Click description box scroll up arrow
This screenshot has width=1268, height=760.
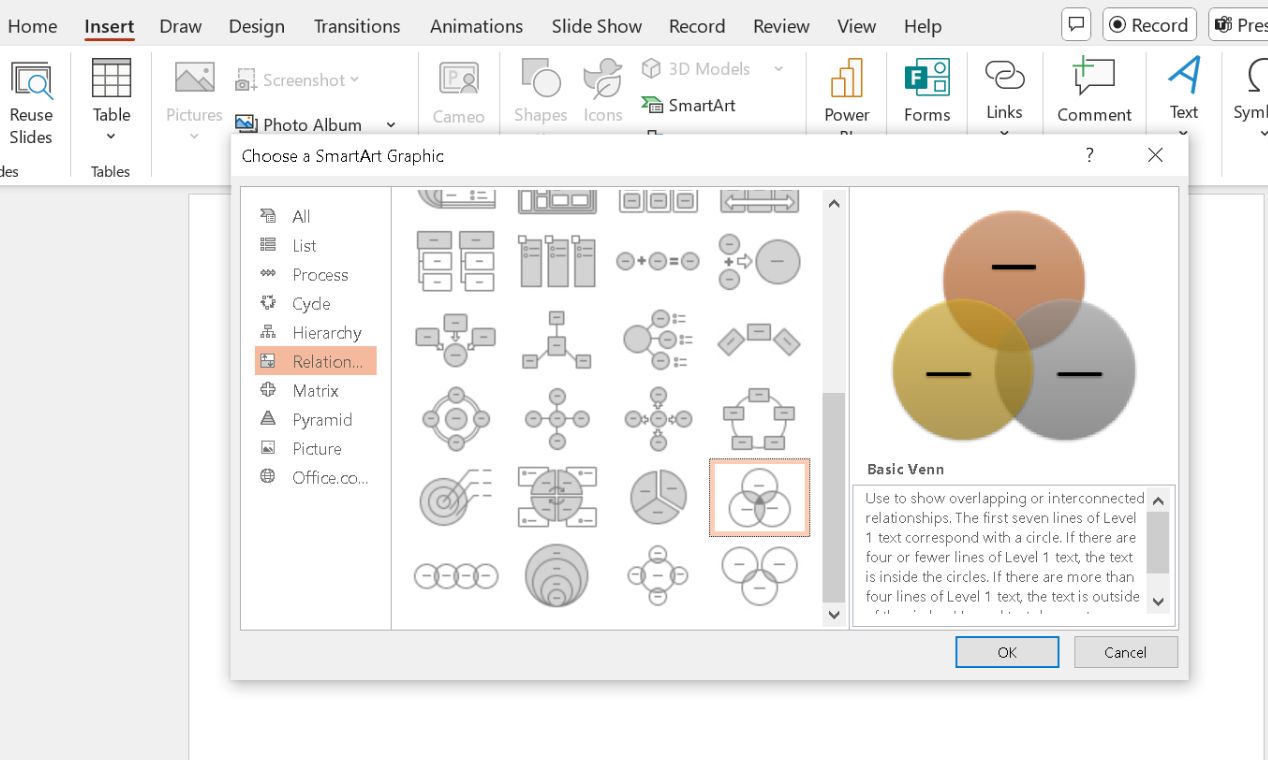click(1158, 500)
